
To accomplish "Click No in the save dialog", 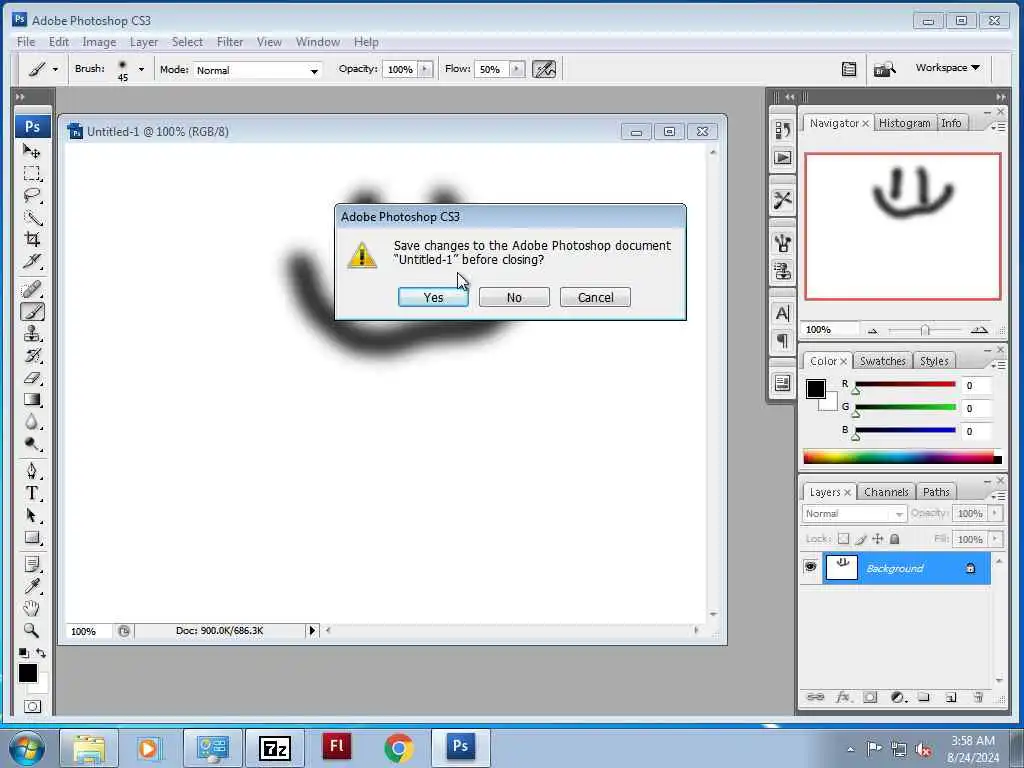I will 514,297.
